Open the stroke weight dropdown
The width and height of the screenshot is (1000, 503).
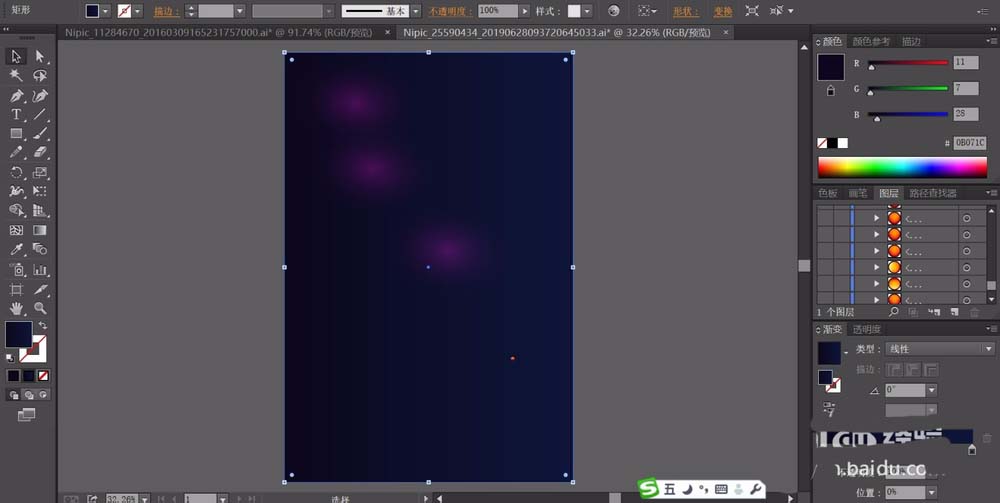239,11
